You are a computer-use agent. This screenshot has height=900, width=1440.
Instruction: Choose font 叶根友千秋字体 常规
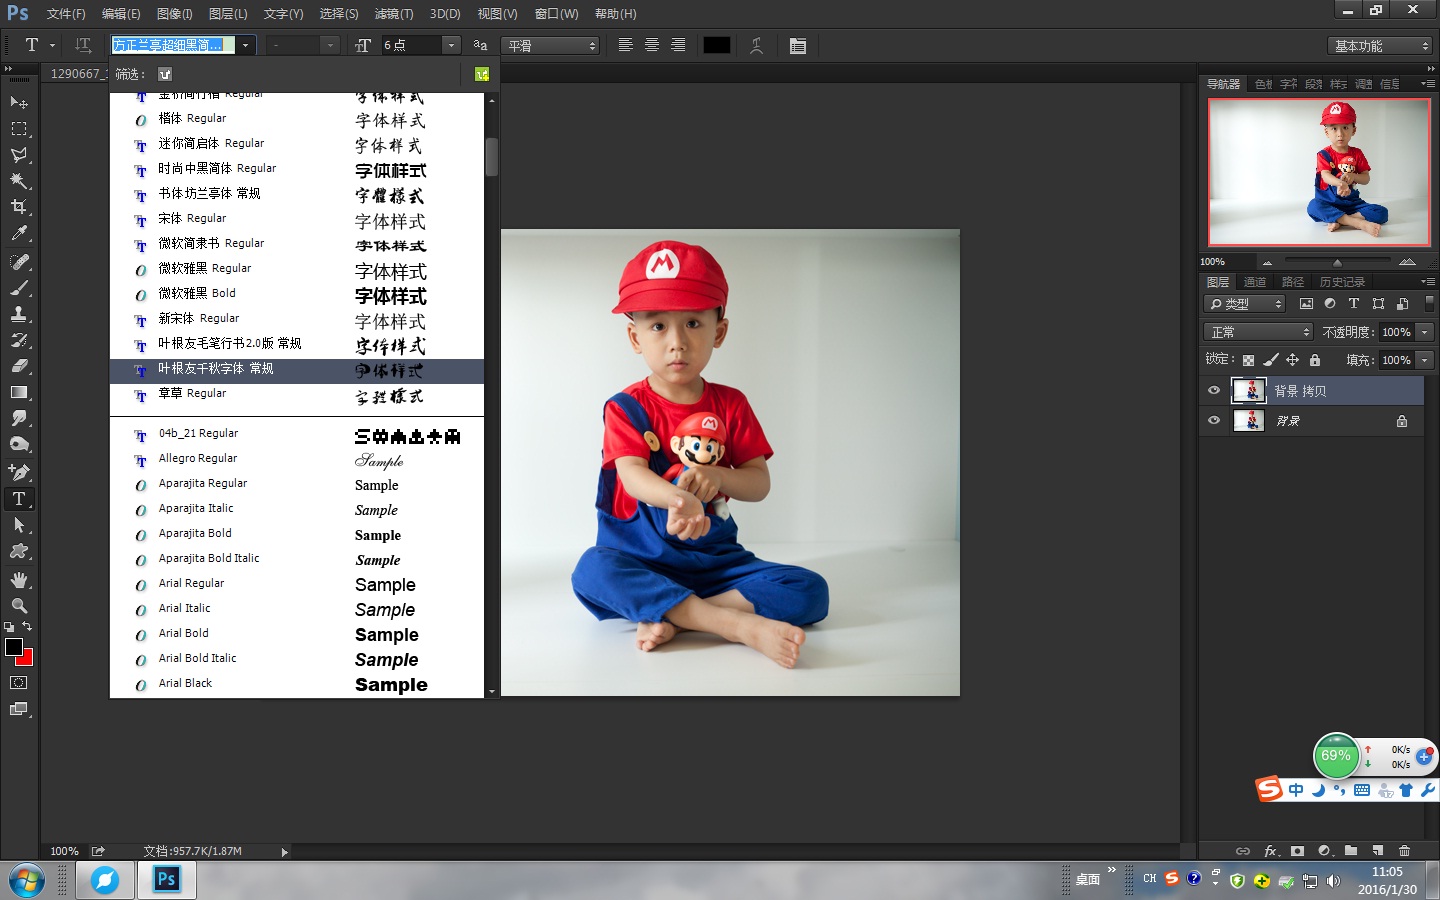pos(297,369)
